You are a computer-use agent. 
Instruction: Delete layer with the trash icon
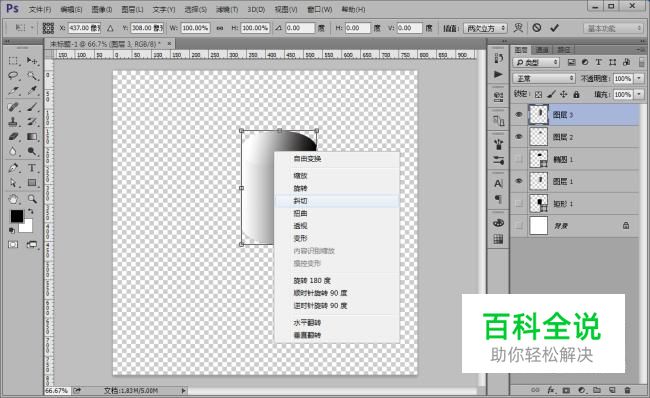pyautogui.click(x=627, y=390)
